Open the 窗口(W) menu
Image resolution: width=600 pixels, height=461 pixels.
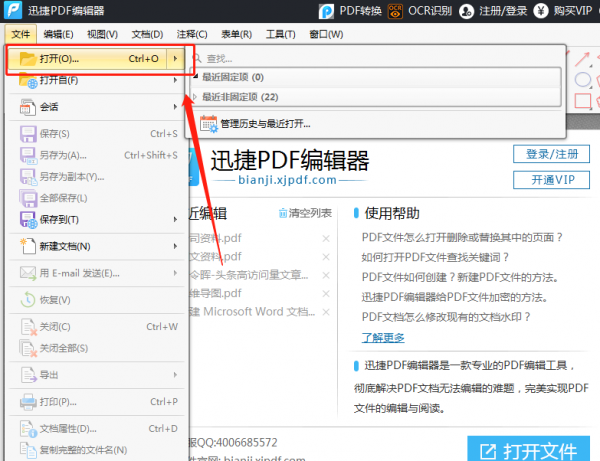326,34
